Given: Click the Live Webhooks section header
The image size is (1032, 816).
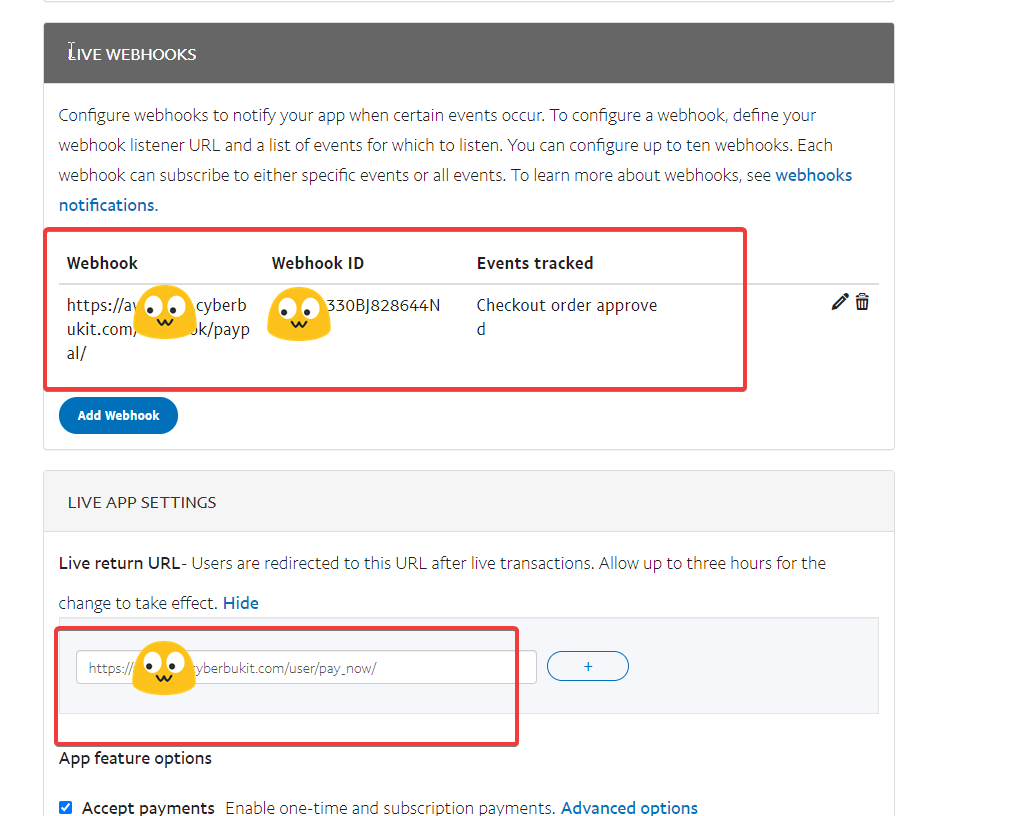Looking at the screenshot, I should click(x=469, y=53).
